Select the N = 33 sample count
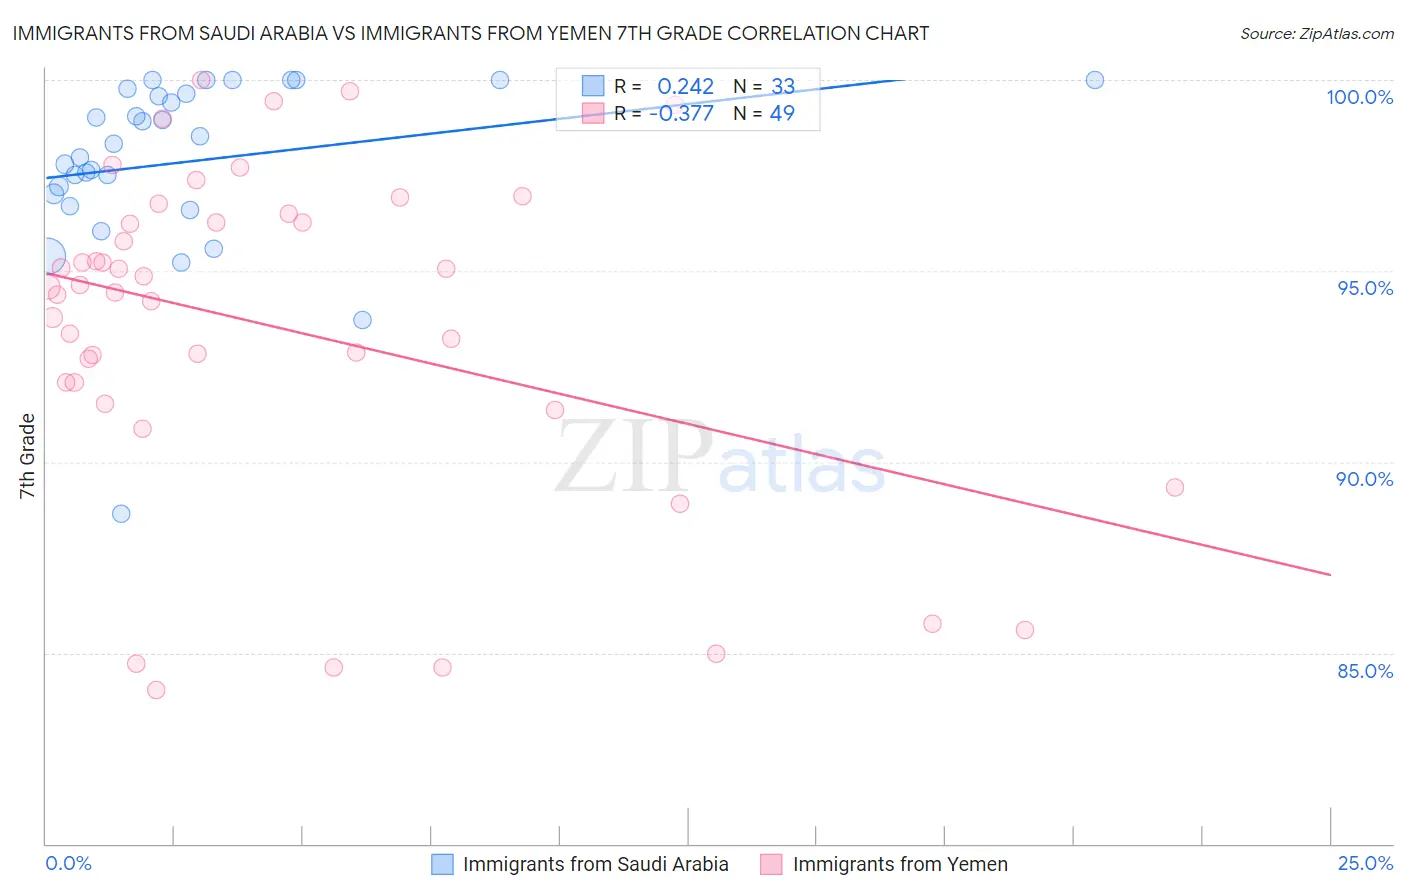 point(764,86)
